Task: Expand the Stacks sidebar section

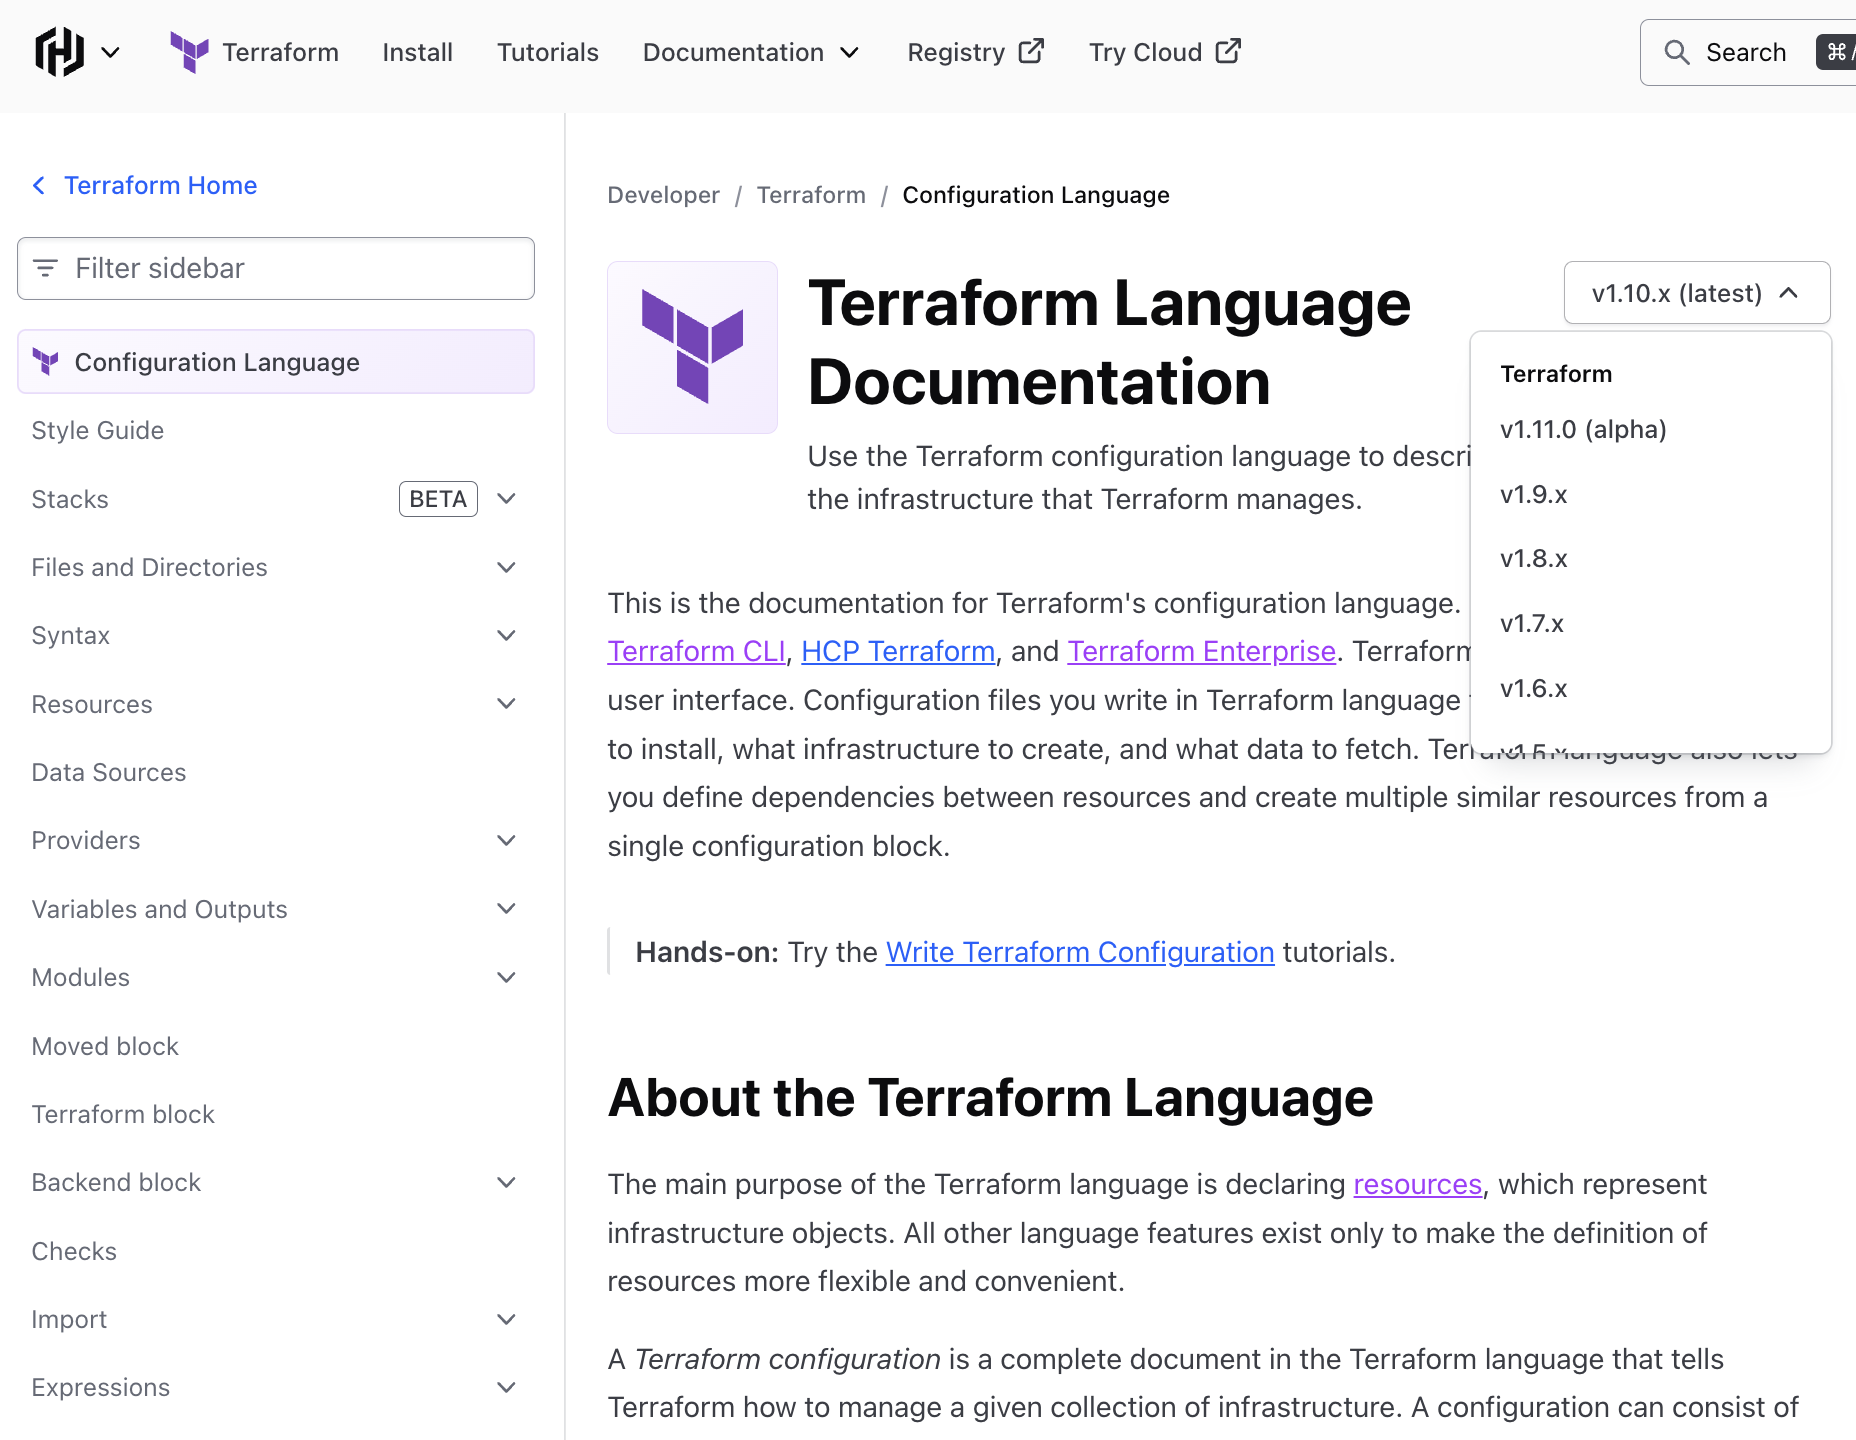Action: tap(506, 499)
